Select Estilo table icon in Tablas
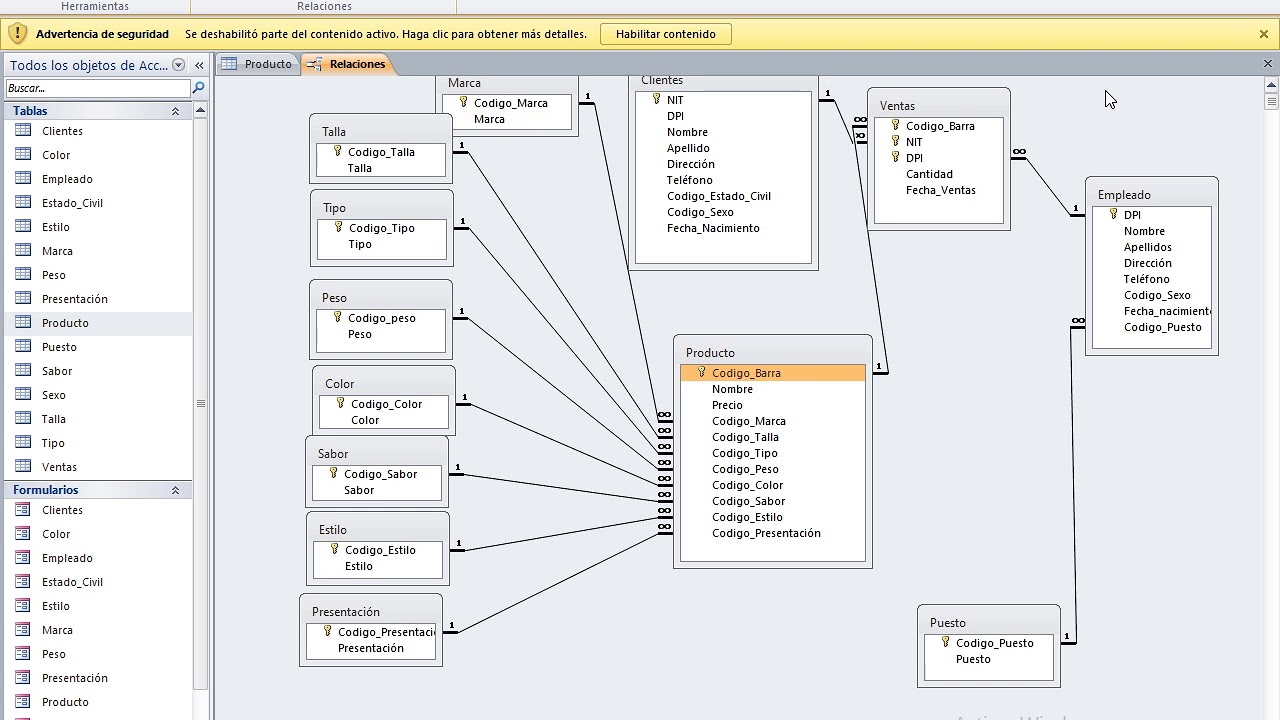Viewport: 1280px width, 720px height. coord(23,227)
